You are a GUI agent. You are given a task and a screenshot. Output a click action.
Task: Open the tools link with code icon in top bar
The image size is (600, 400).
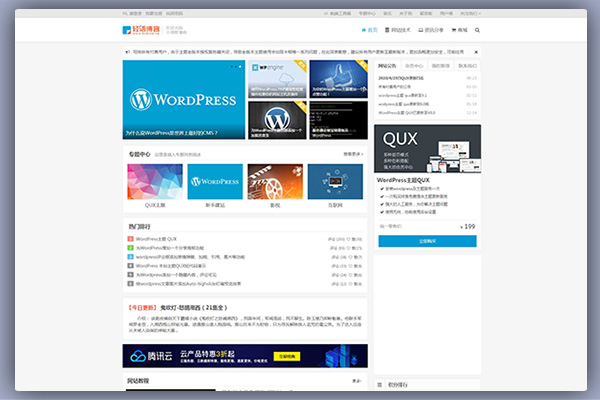337,13
